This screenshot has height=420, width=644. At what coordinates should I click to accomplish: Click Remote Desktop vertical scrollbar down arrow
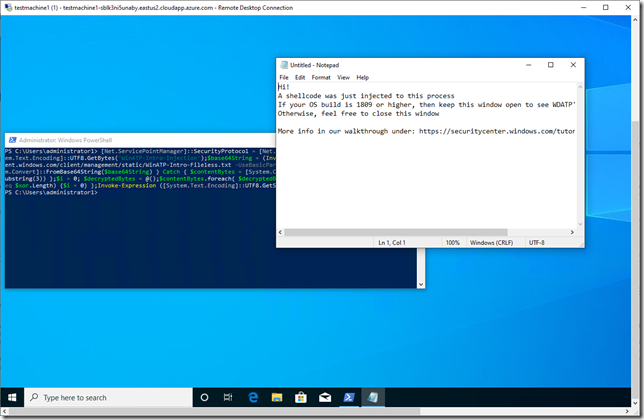[635, 403]
